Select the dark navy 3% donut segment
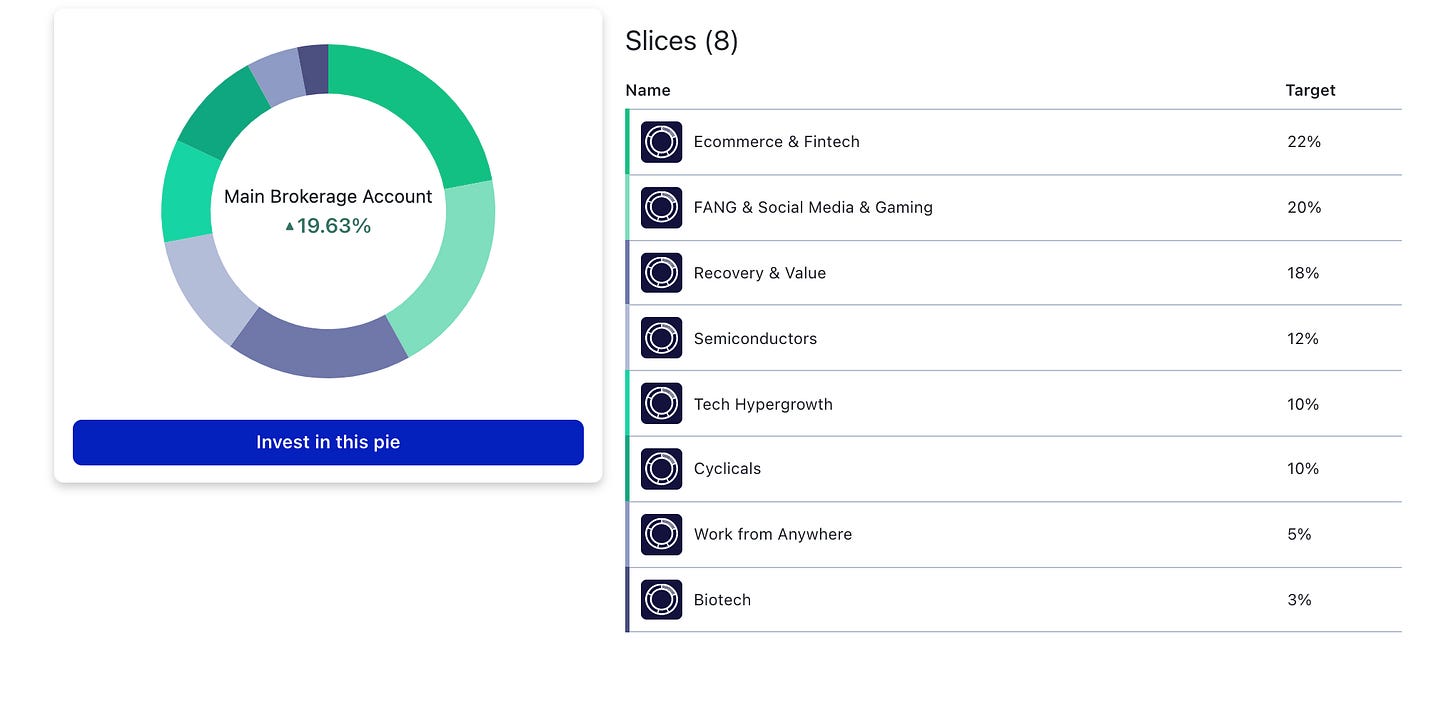Image resolution: width=1456 pixels, height=711 pixels. (314, 69)
